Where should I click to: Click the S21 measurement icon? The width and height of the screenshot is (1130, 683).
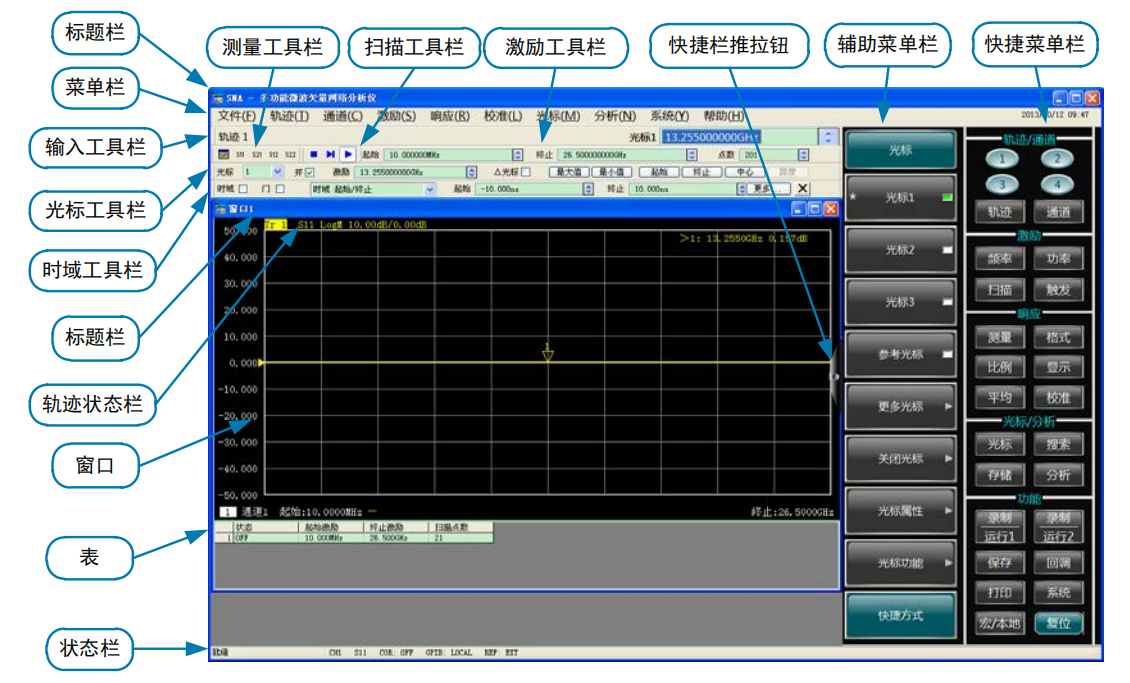pos(257,155)
